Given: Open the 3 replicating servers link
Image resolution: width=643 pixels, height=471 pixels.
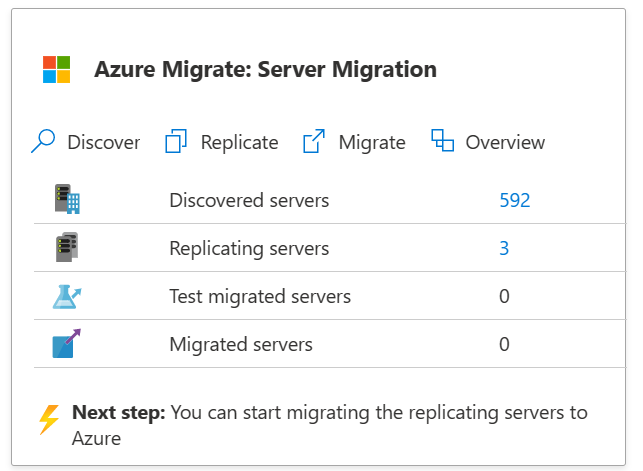Looking at the screenshot, I should point(504,248).
